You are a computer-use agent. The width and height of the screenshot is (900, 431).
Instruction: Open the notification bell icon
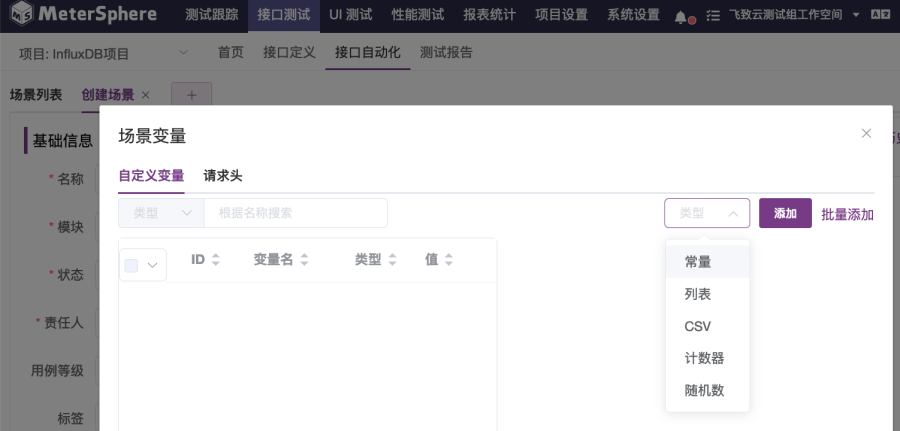point(681,17)
